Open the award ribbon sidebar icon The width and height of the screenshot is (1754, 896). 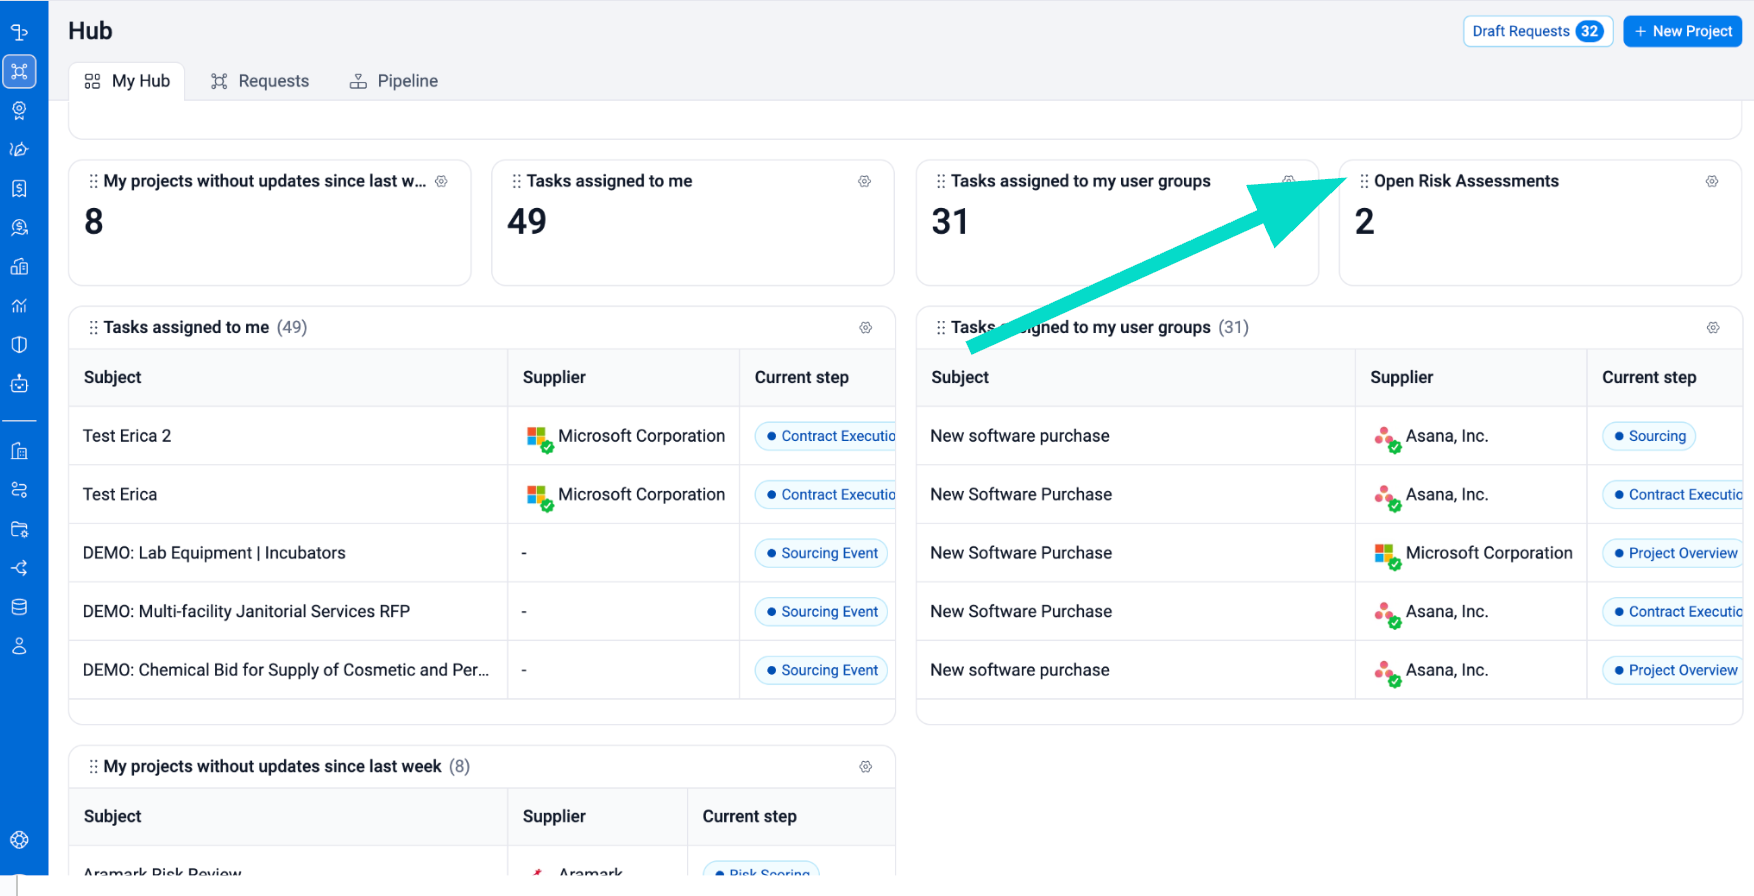pyautogui.click(x=19, y=110)
